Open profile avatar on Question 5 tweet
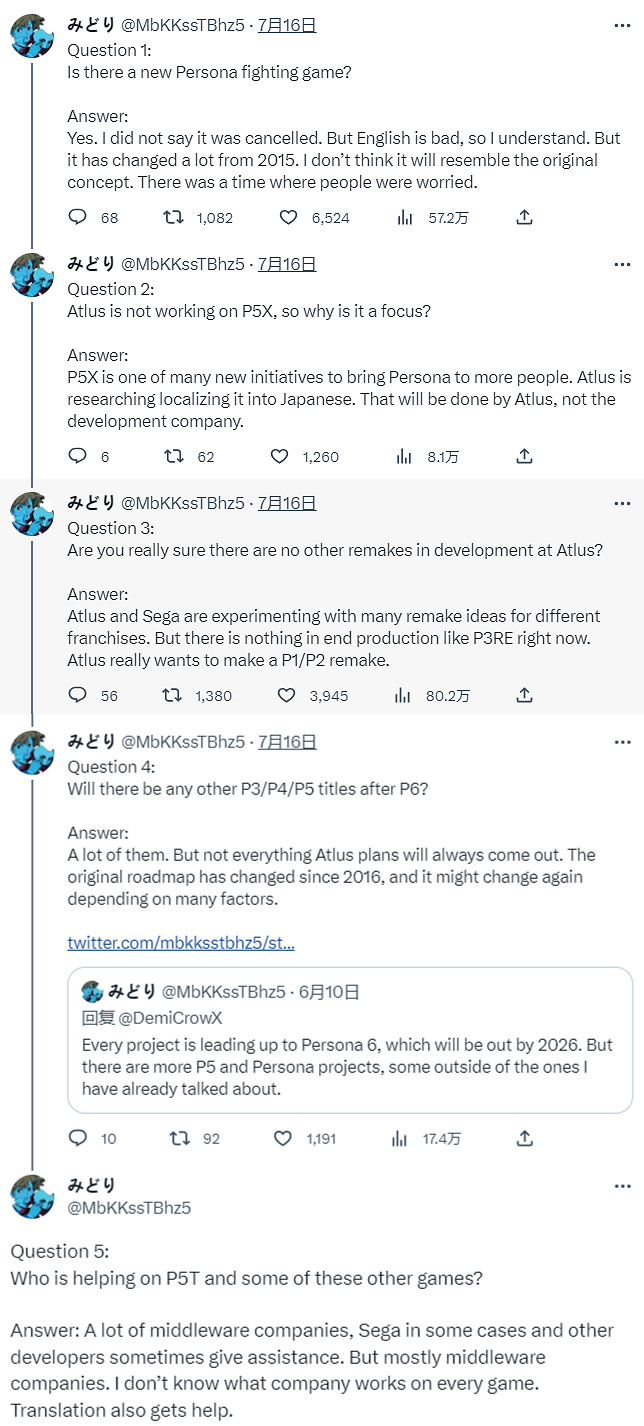The height and width of the screenshot is (1426, 644). point(32,1196)
